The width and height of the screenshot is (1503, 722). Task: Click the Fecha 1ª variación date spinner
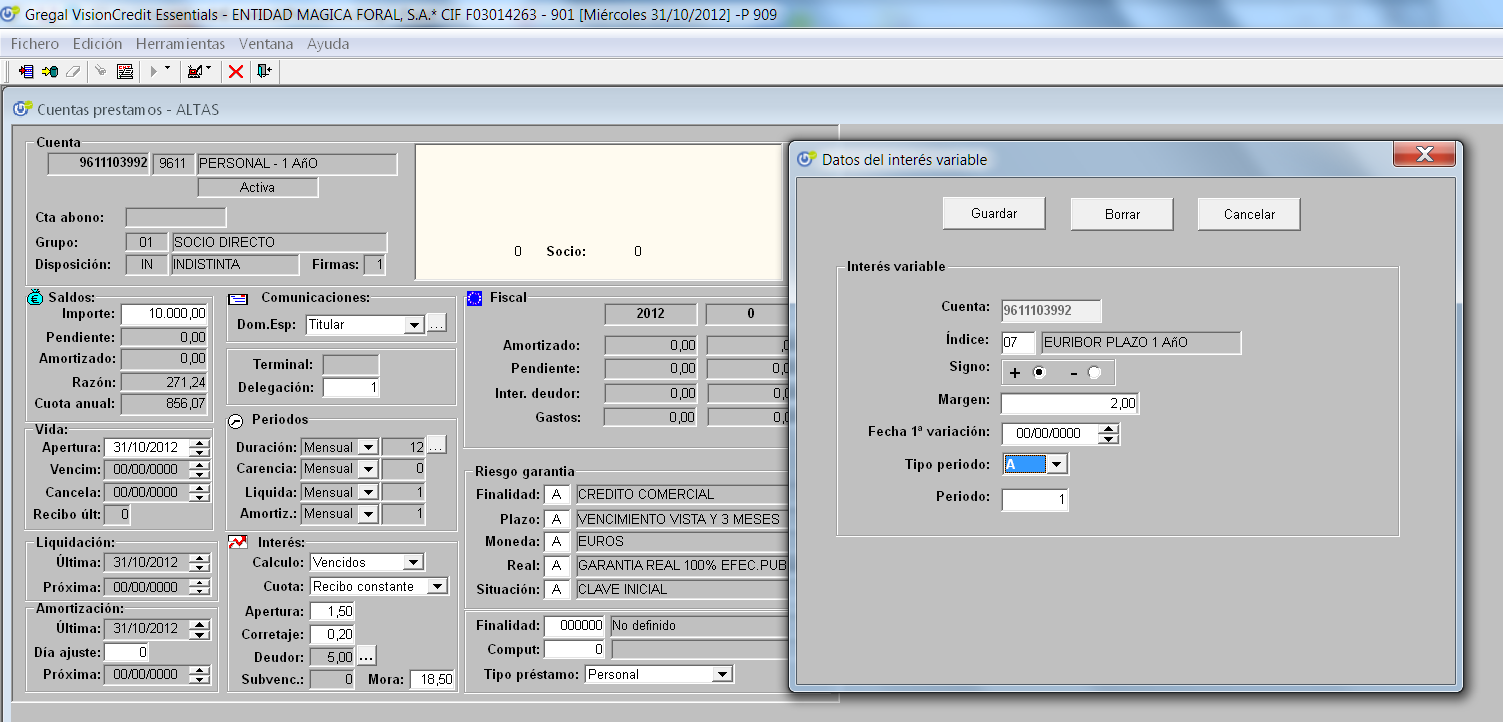tap(1108, 434)
